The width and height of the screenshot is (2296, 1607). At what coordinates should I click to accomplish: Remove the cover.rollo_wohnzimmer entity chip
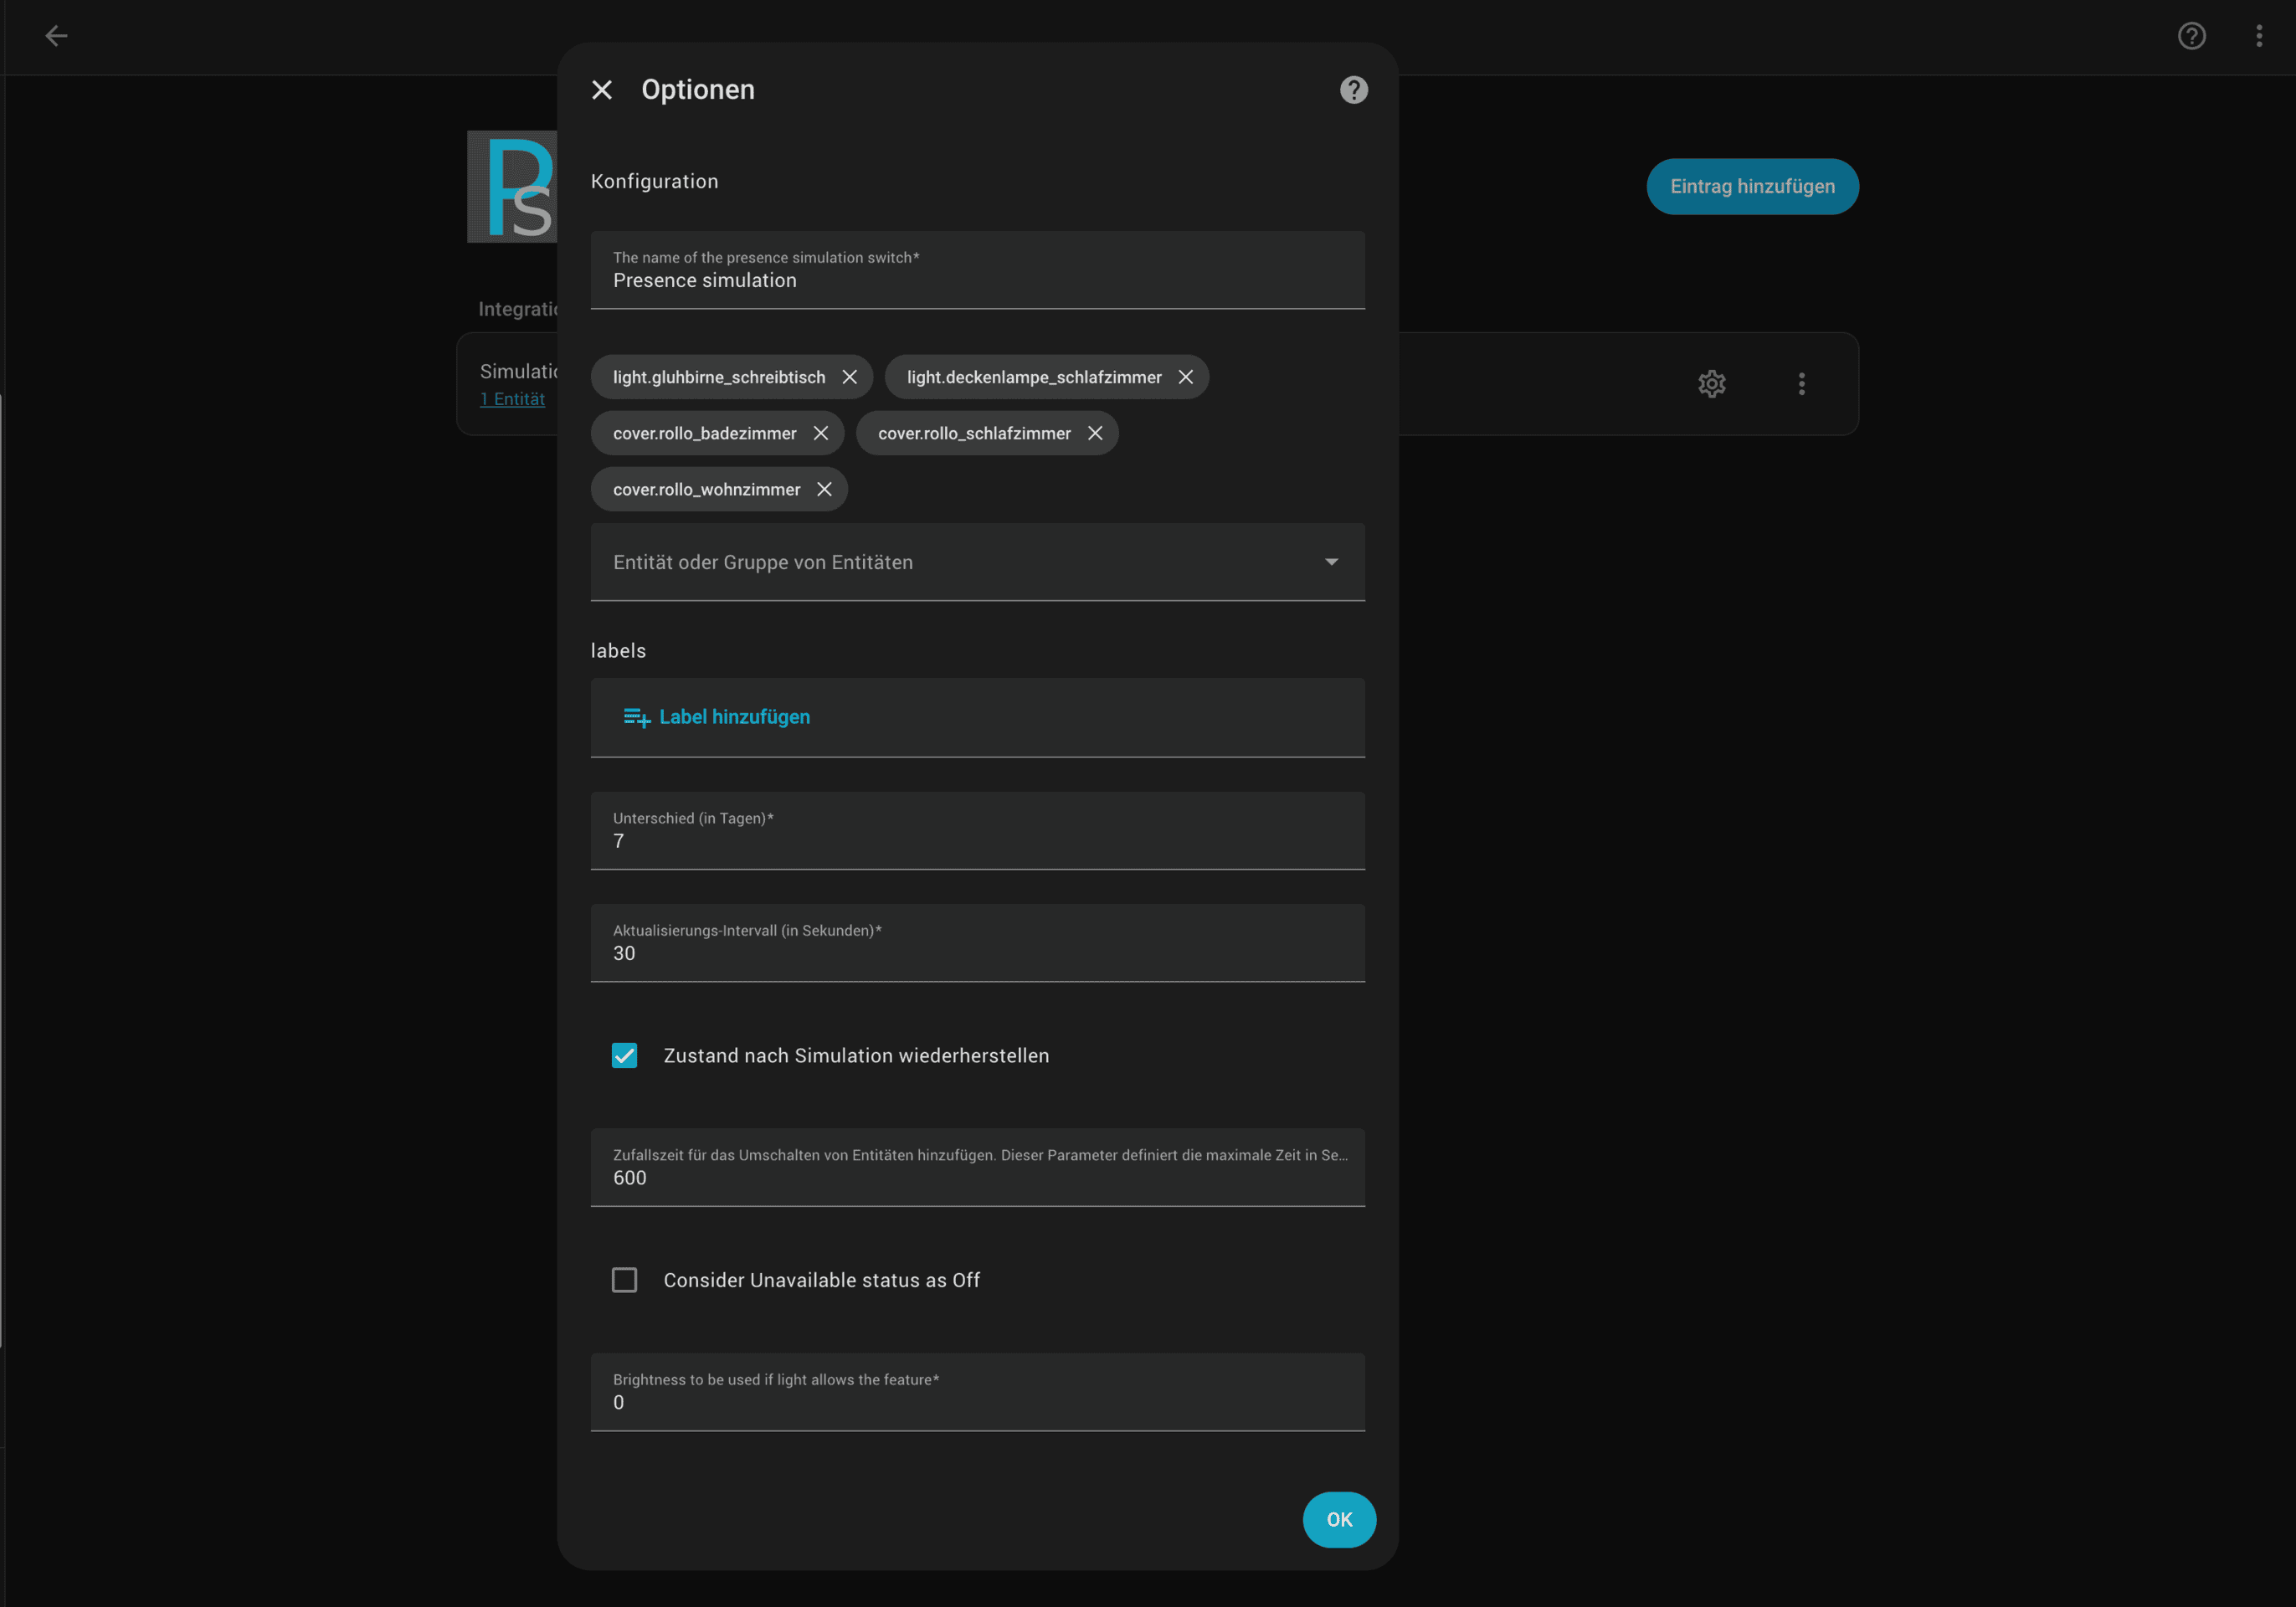pos(824,489)
